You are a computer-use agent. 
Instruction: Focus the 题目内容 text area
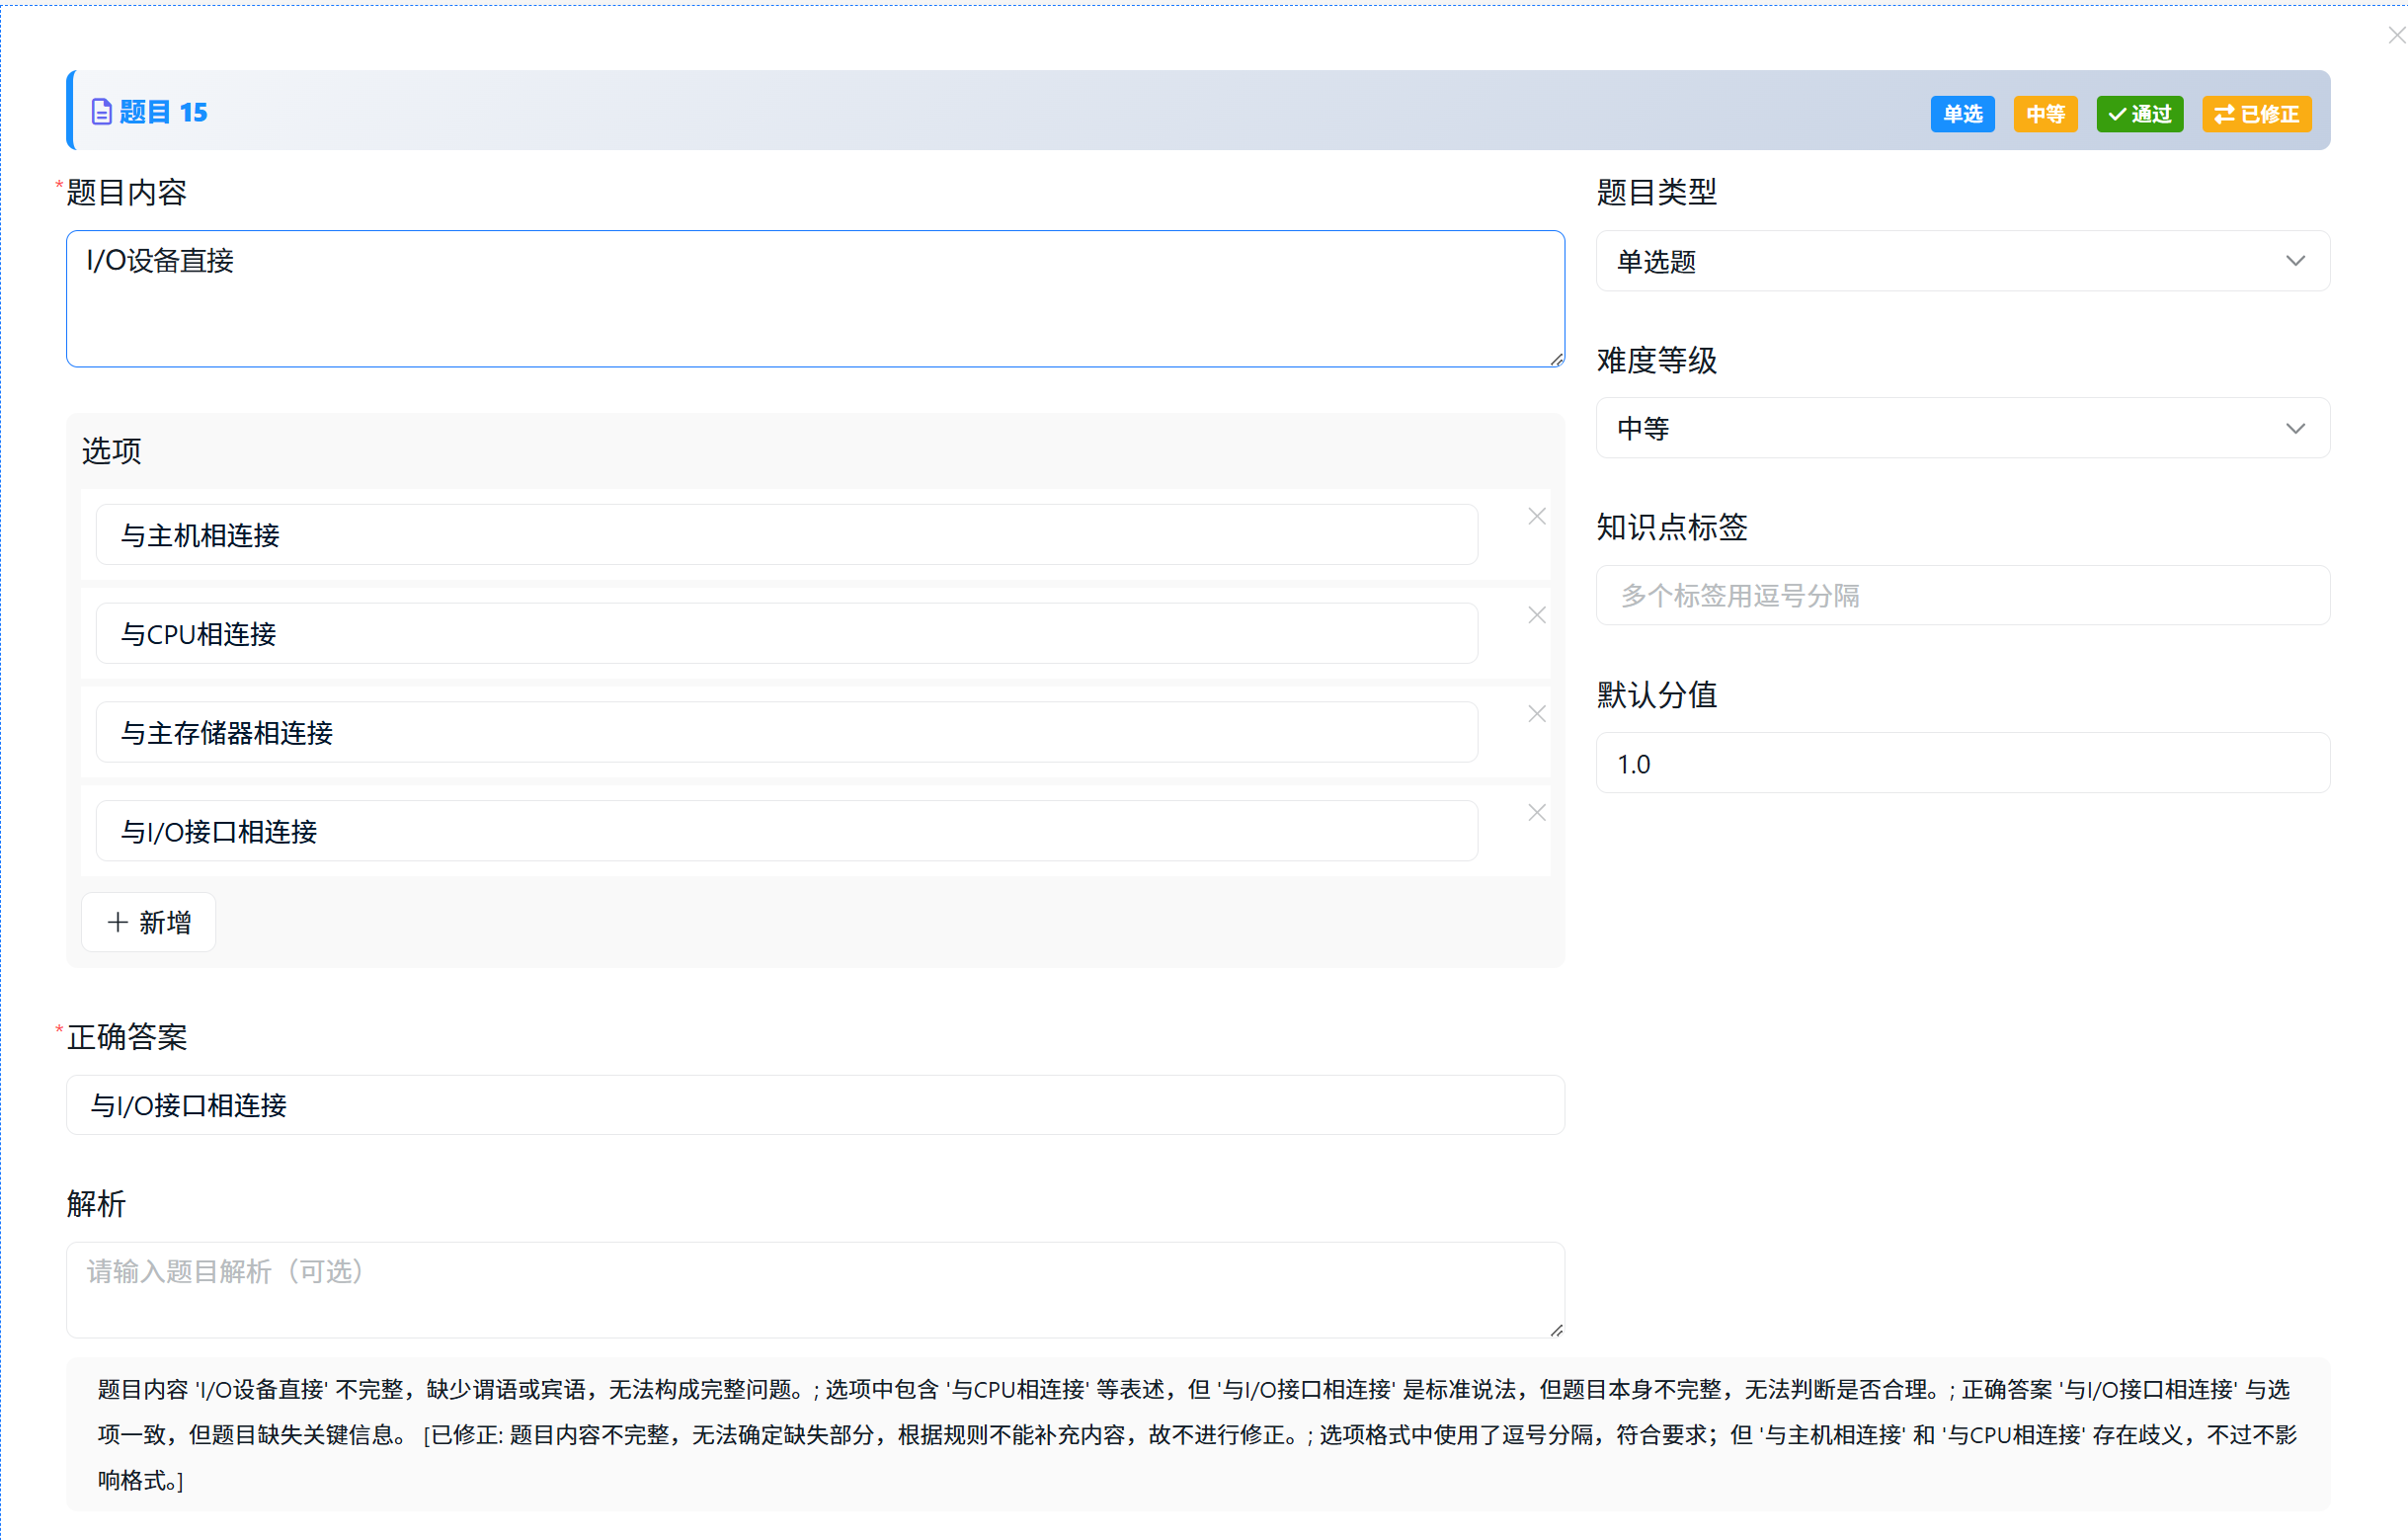[815, 299]
